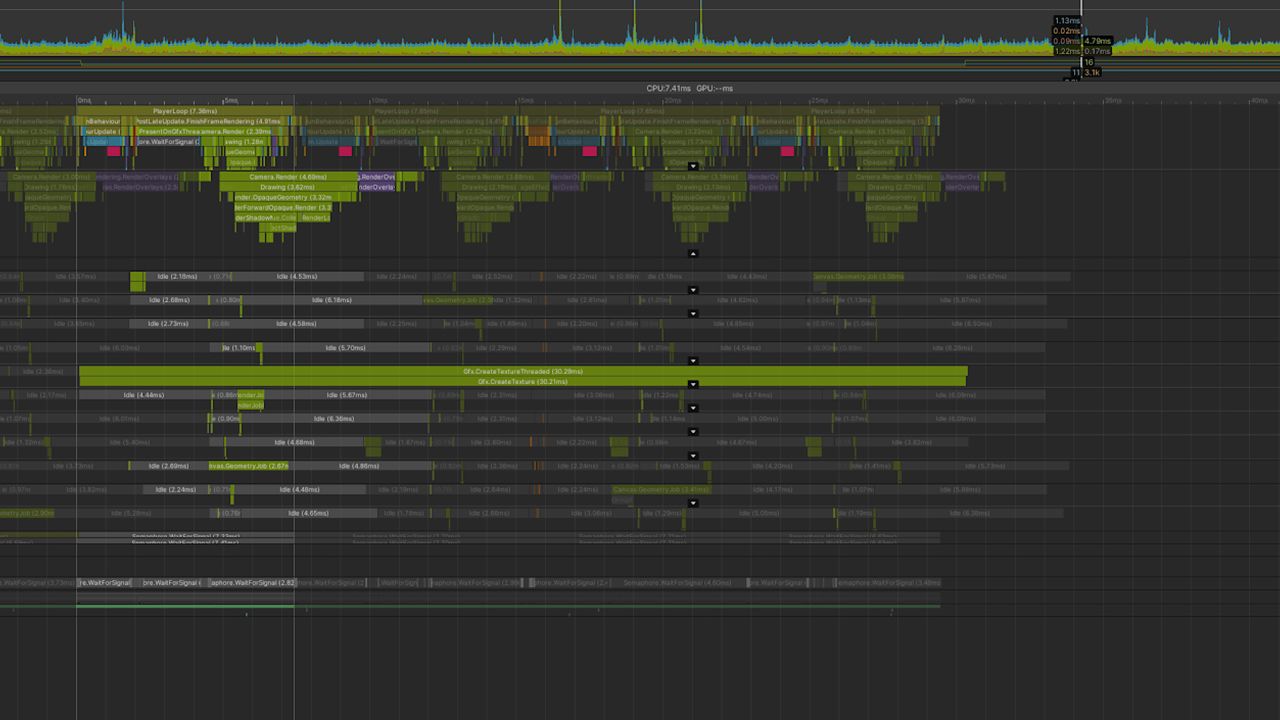
Task: Click the CPU:7.41ms frame time label
Action: click(669, 88)
